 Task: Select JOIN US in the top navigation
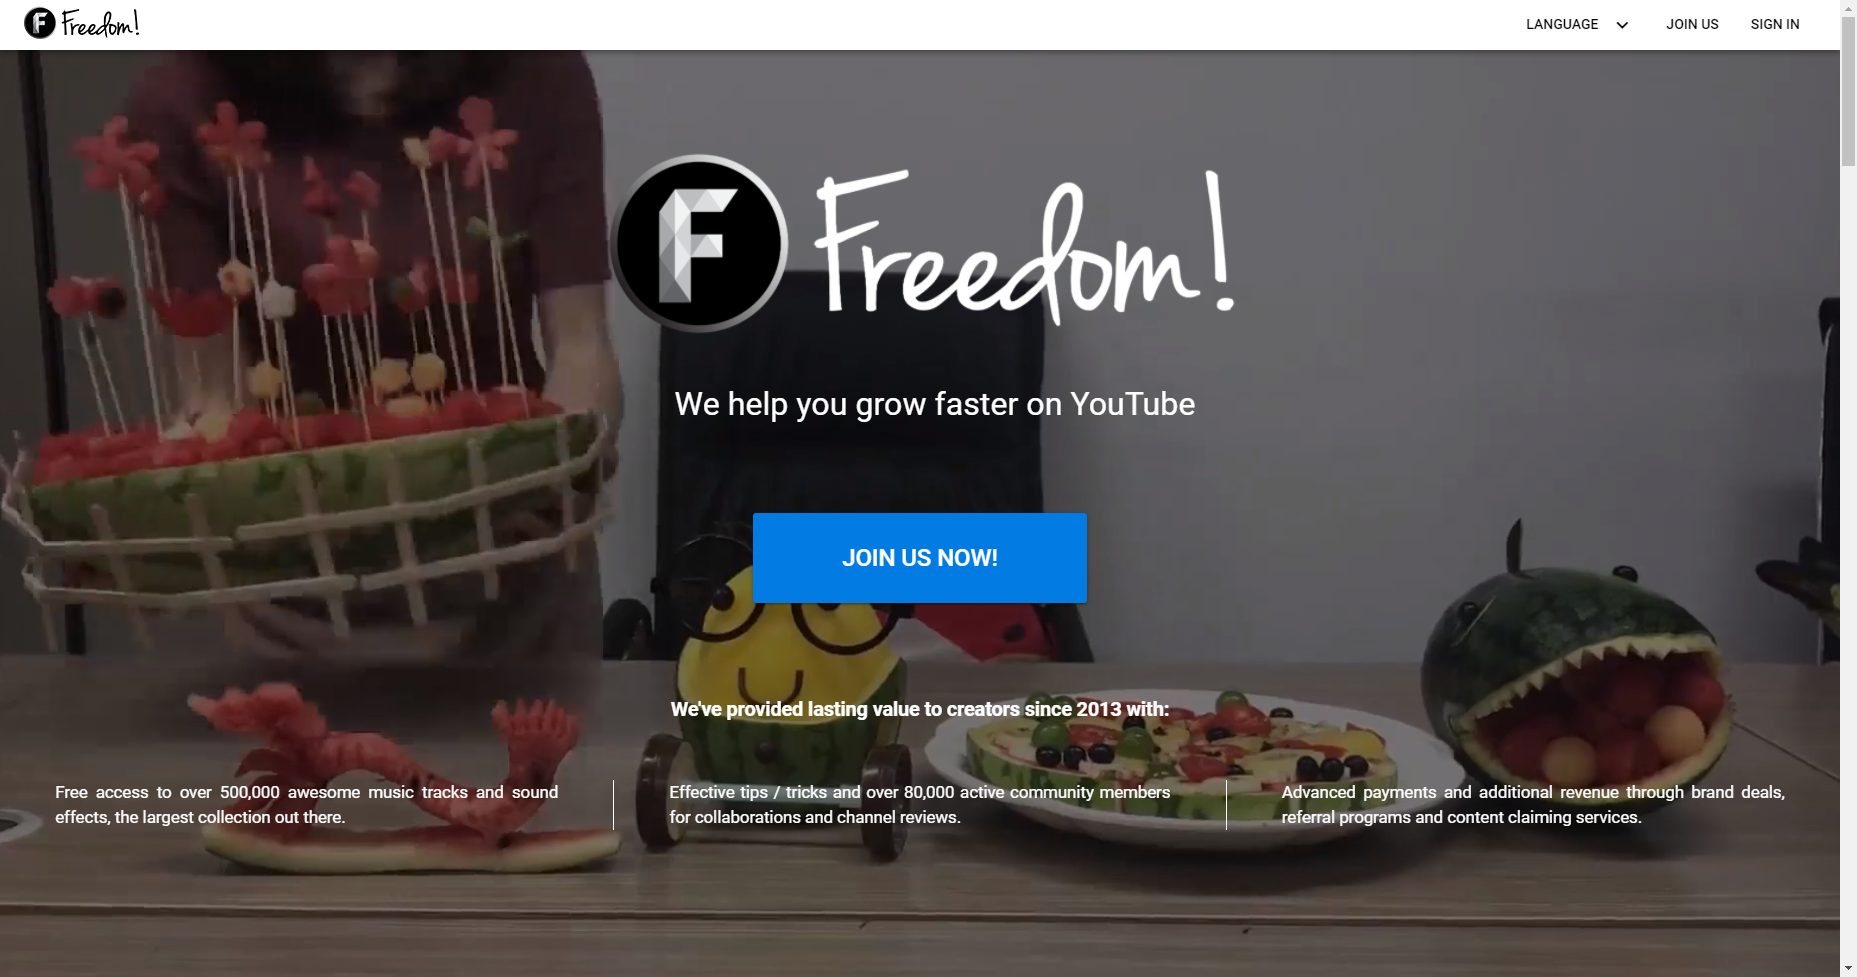pyautogui.click(x=1692, y=24)
